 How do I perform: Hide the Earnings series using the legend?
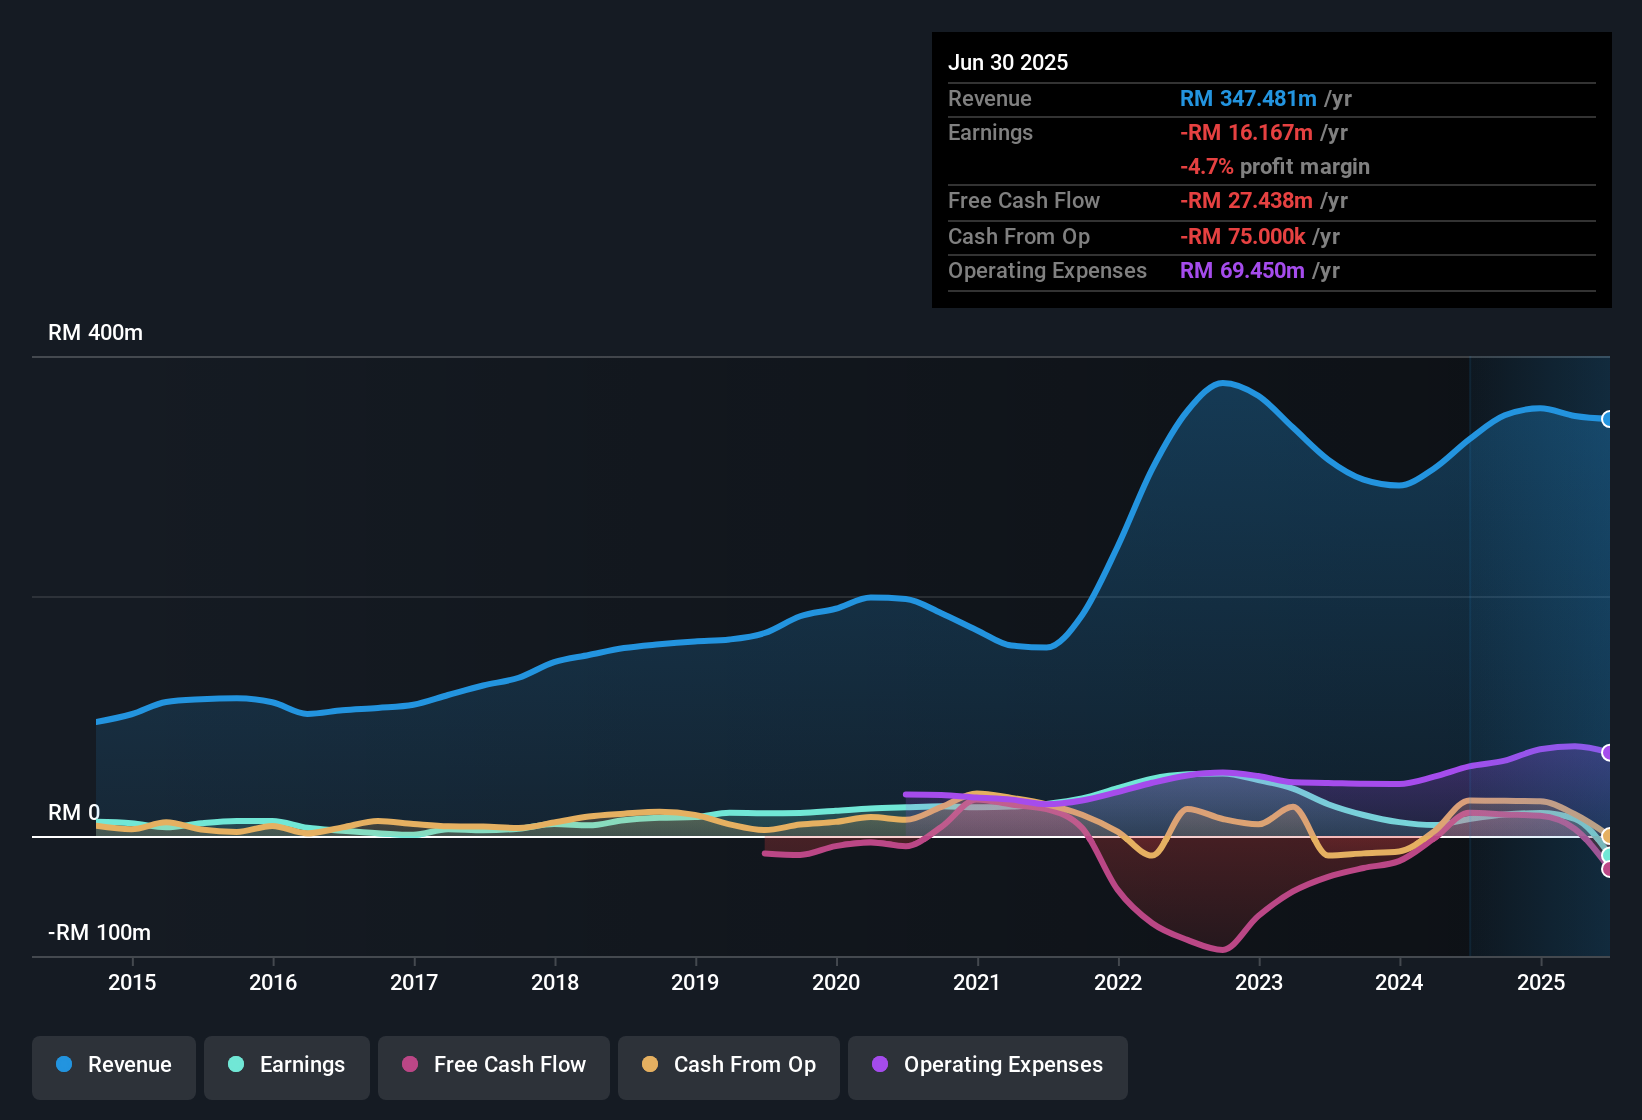(x=286, y=1065)
